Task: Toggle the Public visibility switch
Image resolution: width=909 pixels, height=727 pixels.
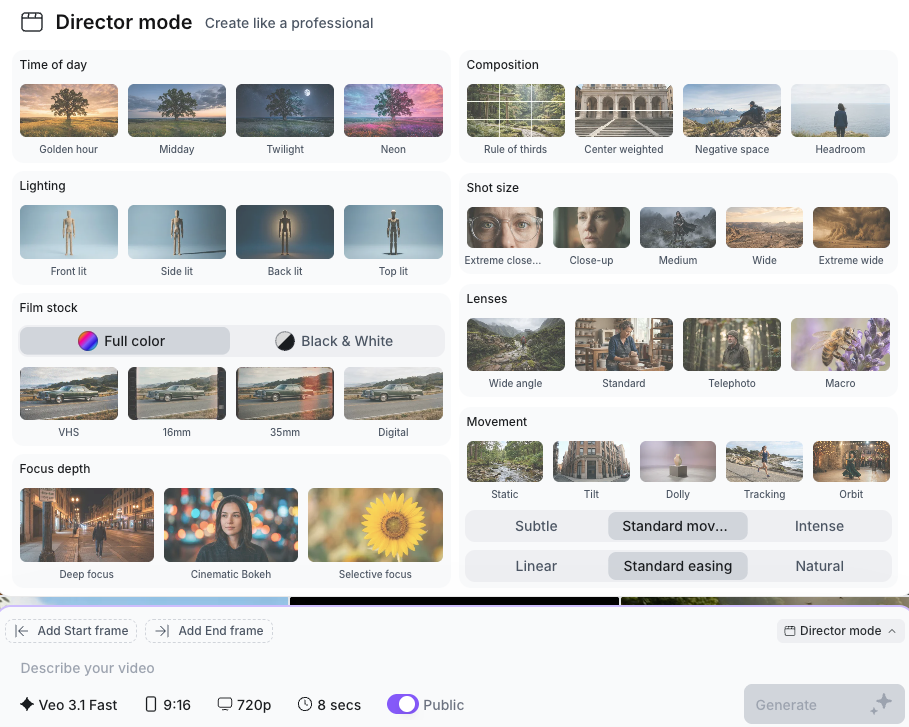Action: pyautogui.click(x=402, y=705)
